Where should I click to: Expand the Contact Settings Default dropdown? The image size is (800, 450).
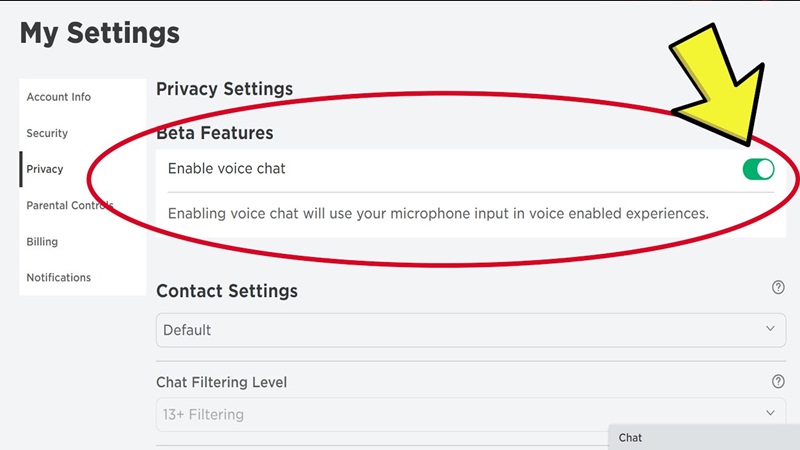pos(470,330)
